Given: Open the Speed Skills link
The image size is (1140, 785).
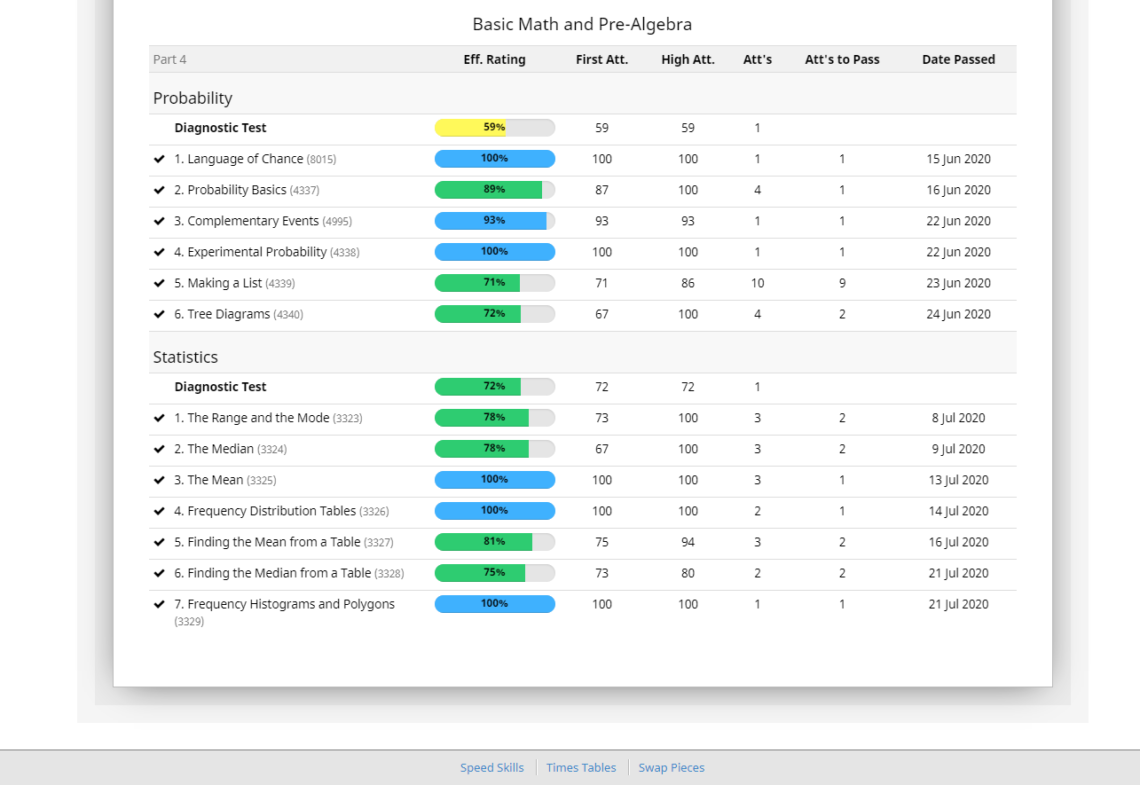Looking at the screenshot, I should coord(491,768).
